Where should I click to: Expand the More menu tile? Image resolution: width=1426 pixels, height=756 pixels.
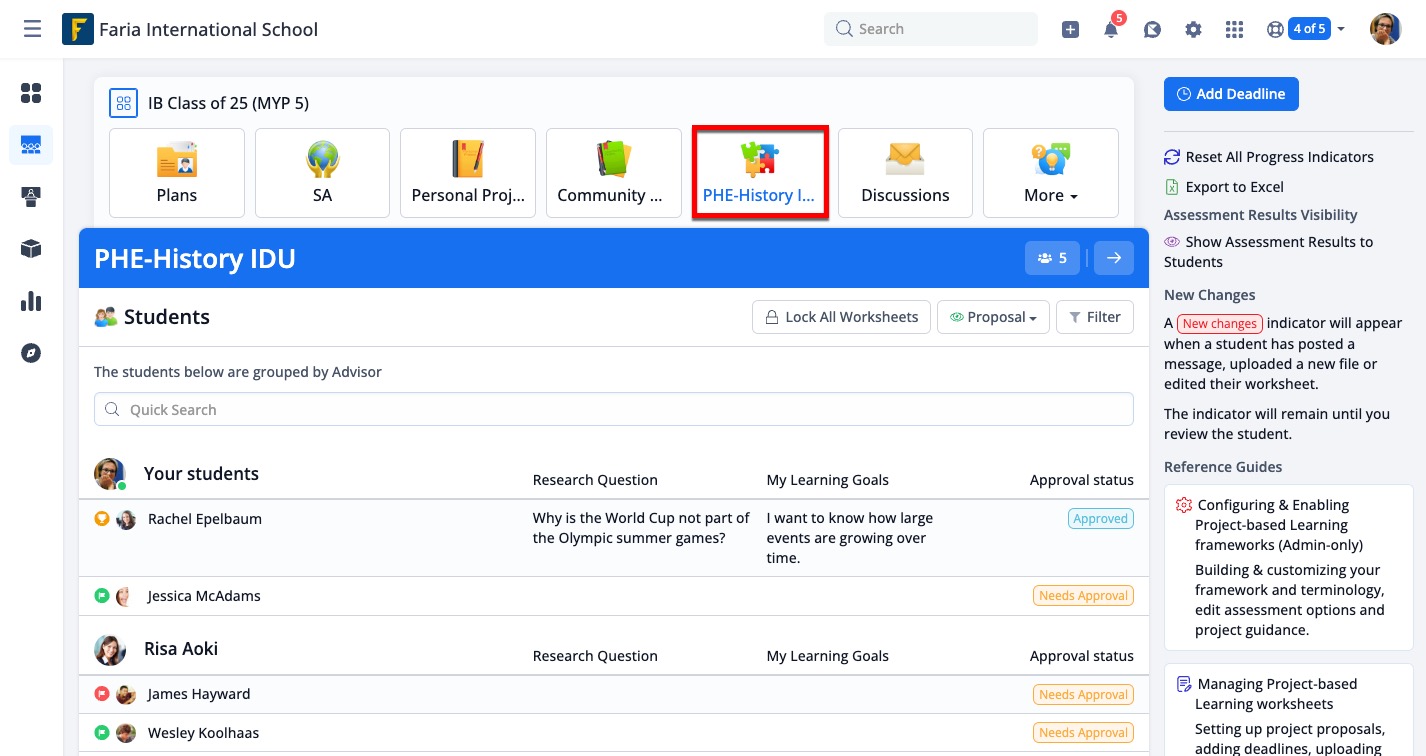click(x=1050, y=173)
